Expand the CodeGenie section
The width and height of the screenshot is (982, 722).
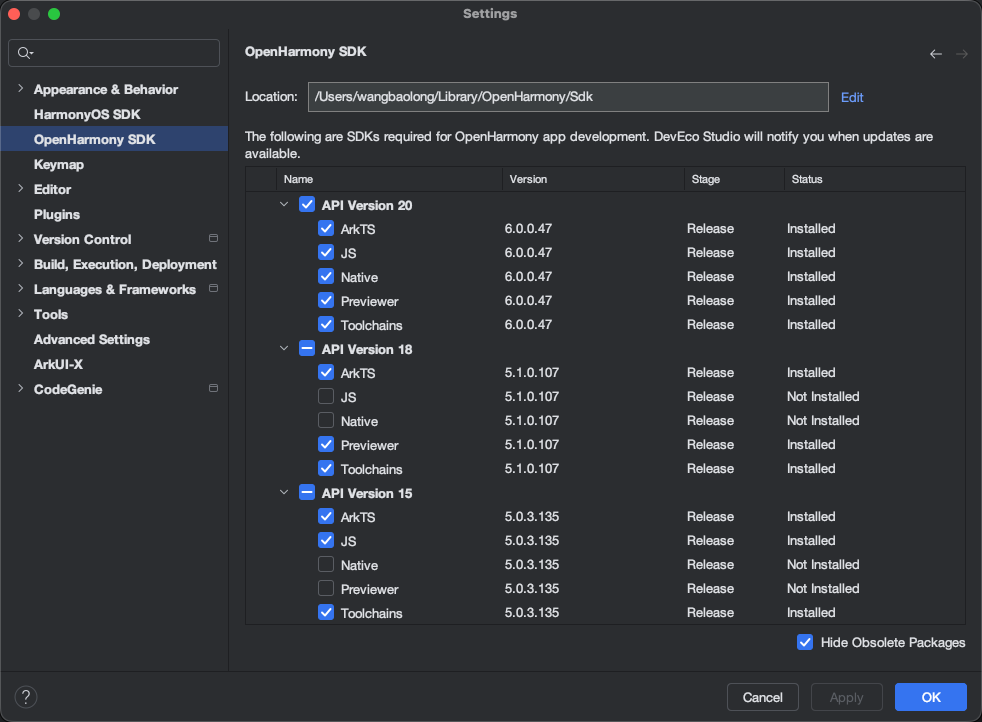(x=21, y=389)
